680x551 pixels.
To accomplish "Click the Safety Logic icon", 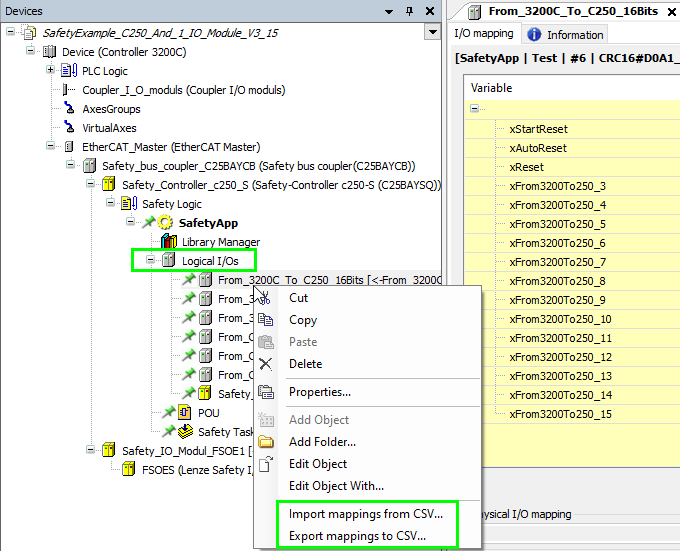I will (x=129, y=203).
